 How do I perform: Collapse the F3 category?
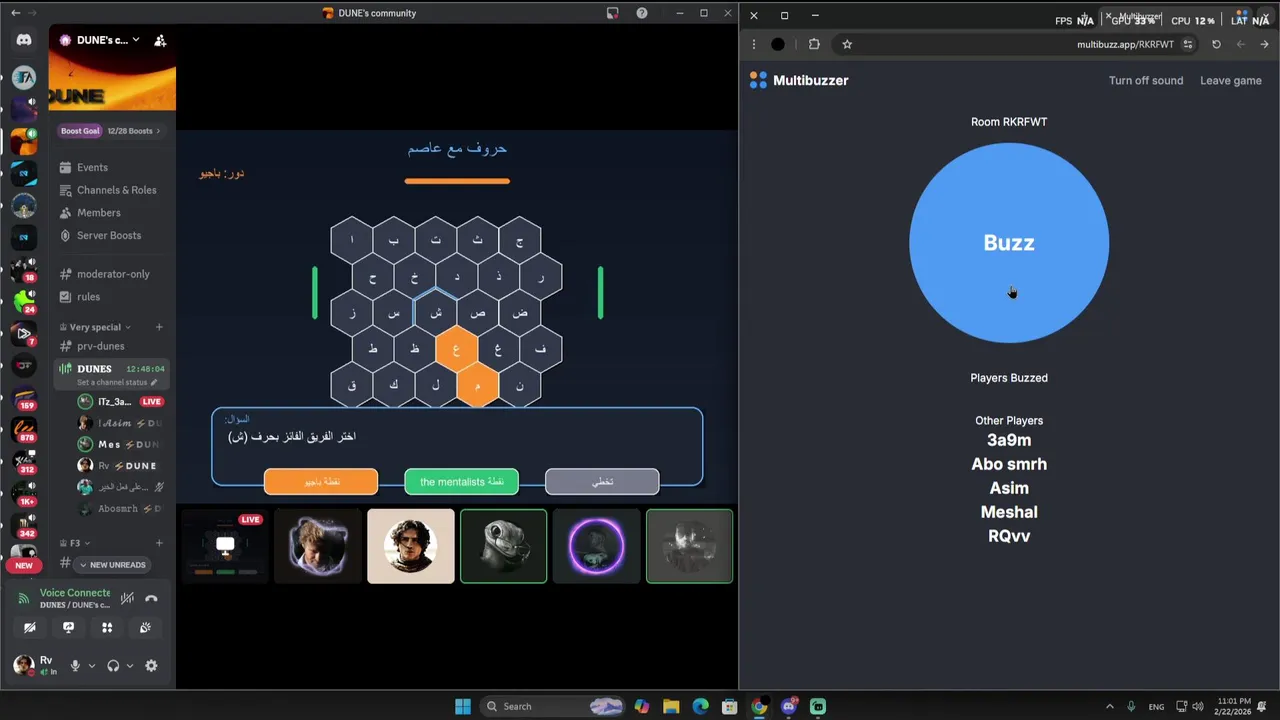(x=75, y=543)
